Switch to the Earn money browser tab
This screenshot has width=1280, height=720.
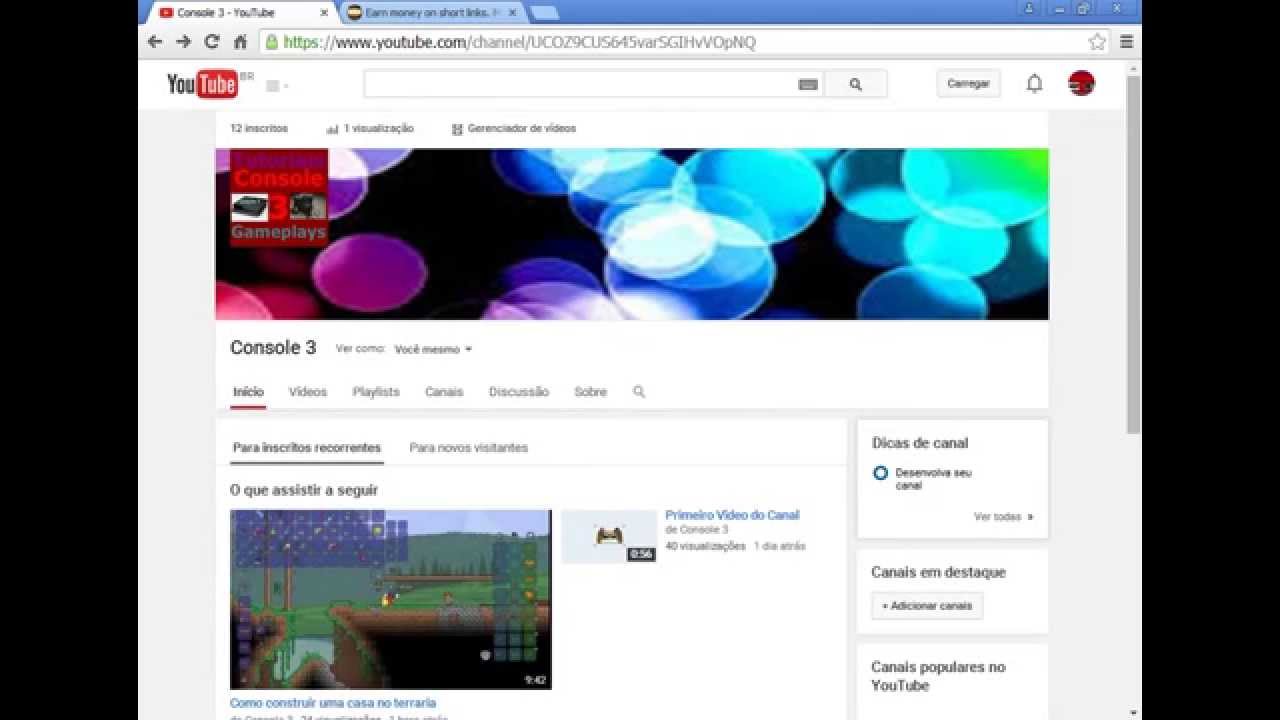(432, 13)
